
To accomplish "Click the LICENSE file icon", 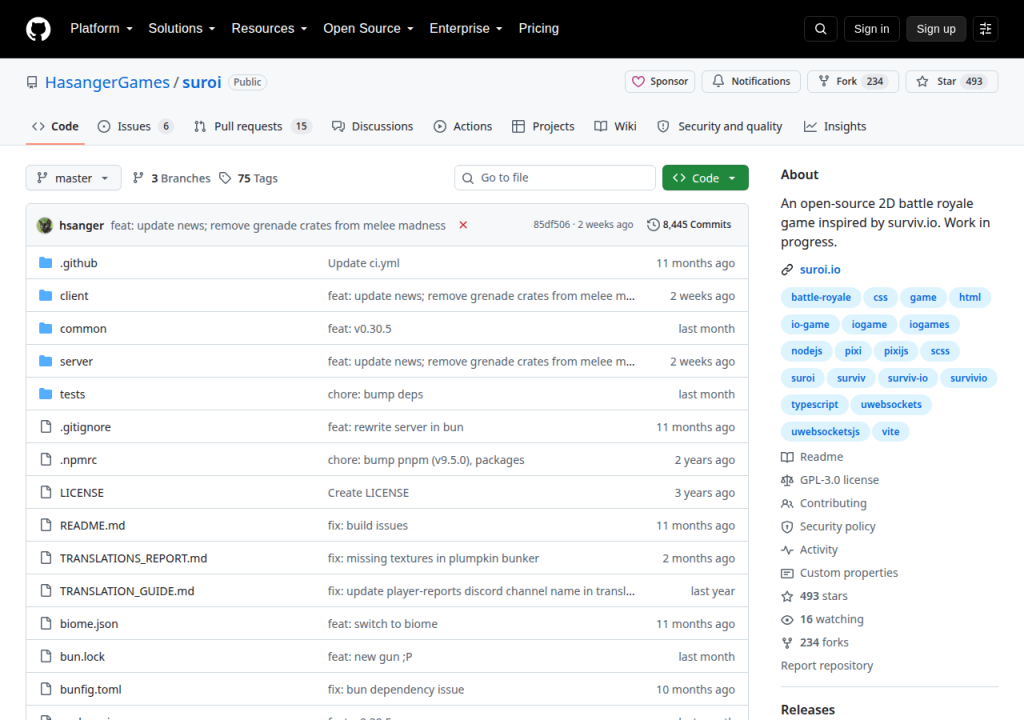I will pyautogui.click(x=46, y=492).
